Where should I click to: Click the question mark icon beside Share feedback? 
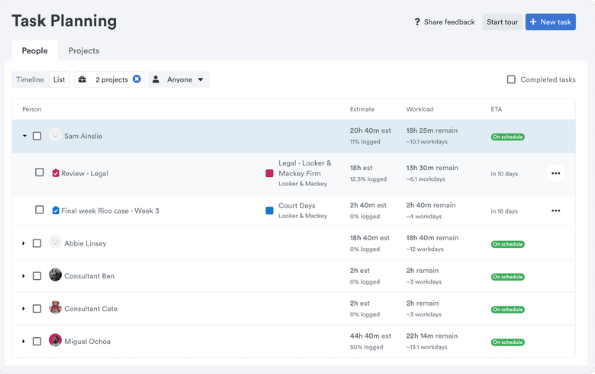[417, 22]
